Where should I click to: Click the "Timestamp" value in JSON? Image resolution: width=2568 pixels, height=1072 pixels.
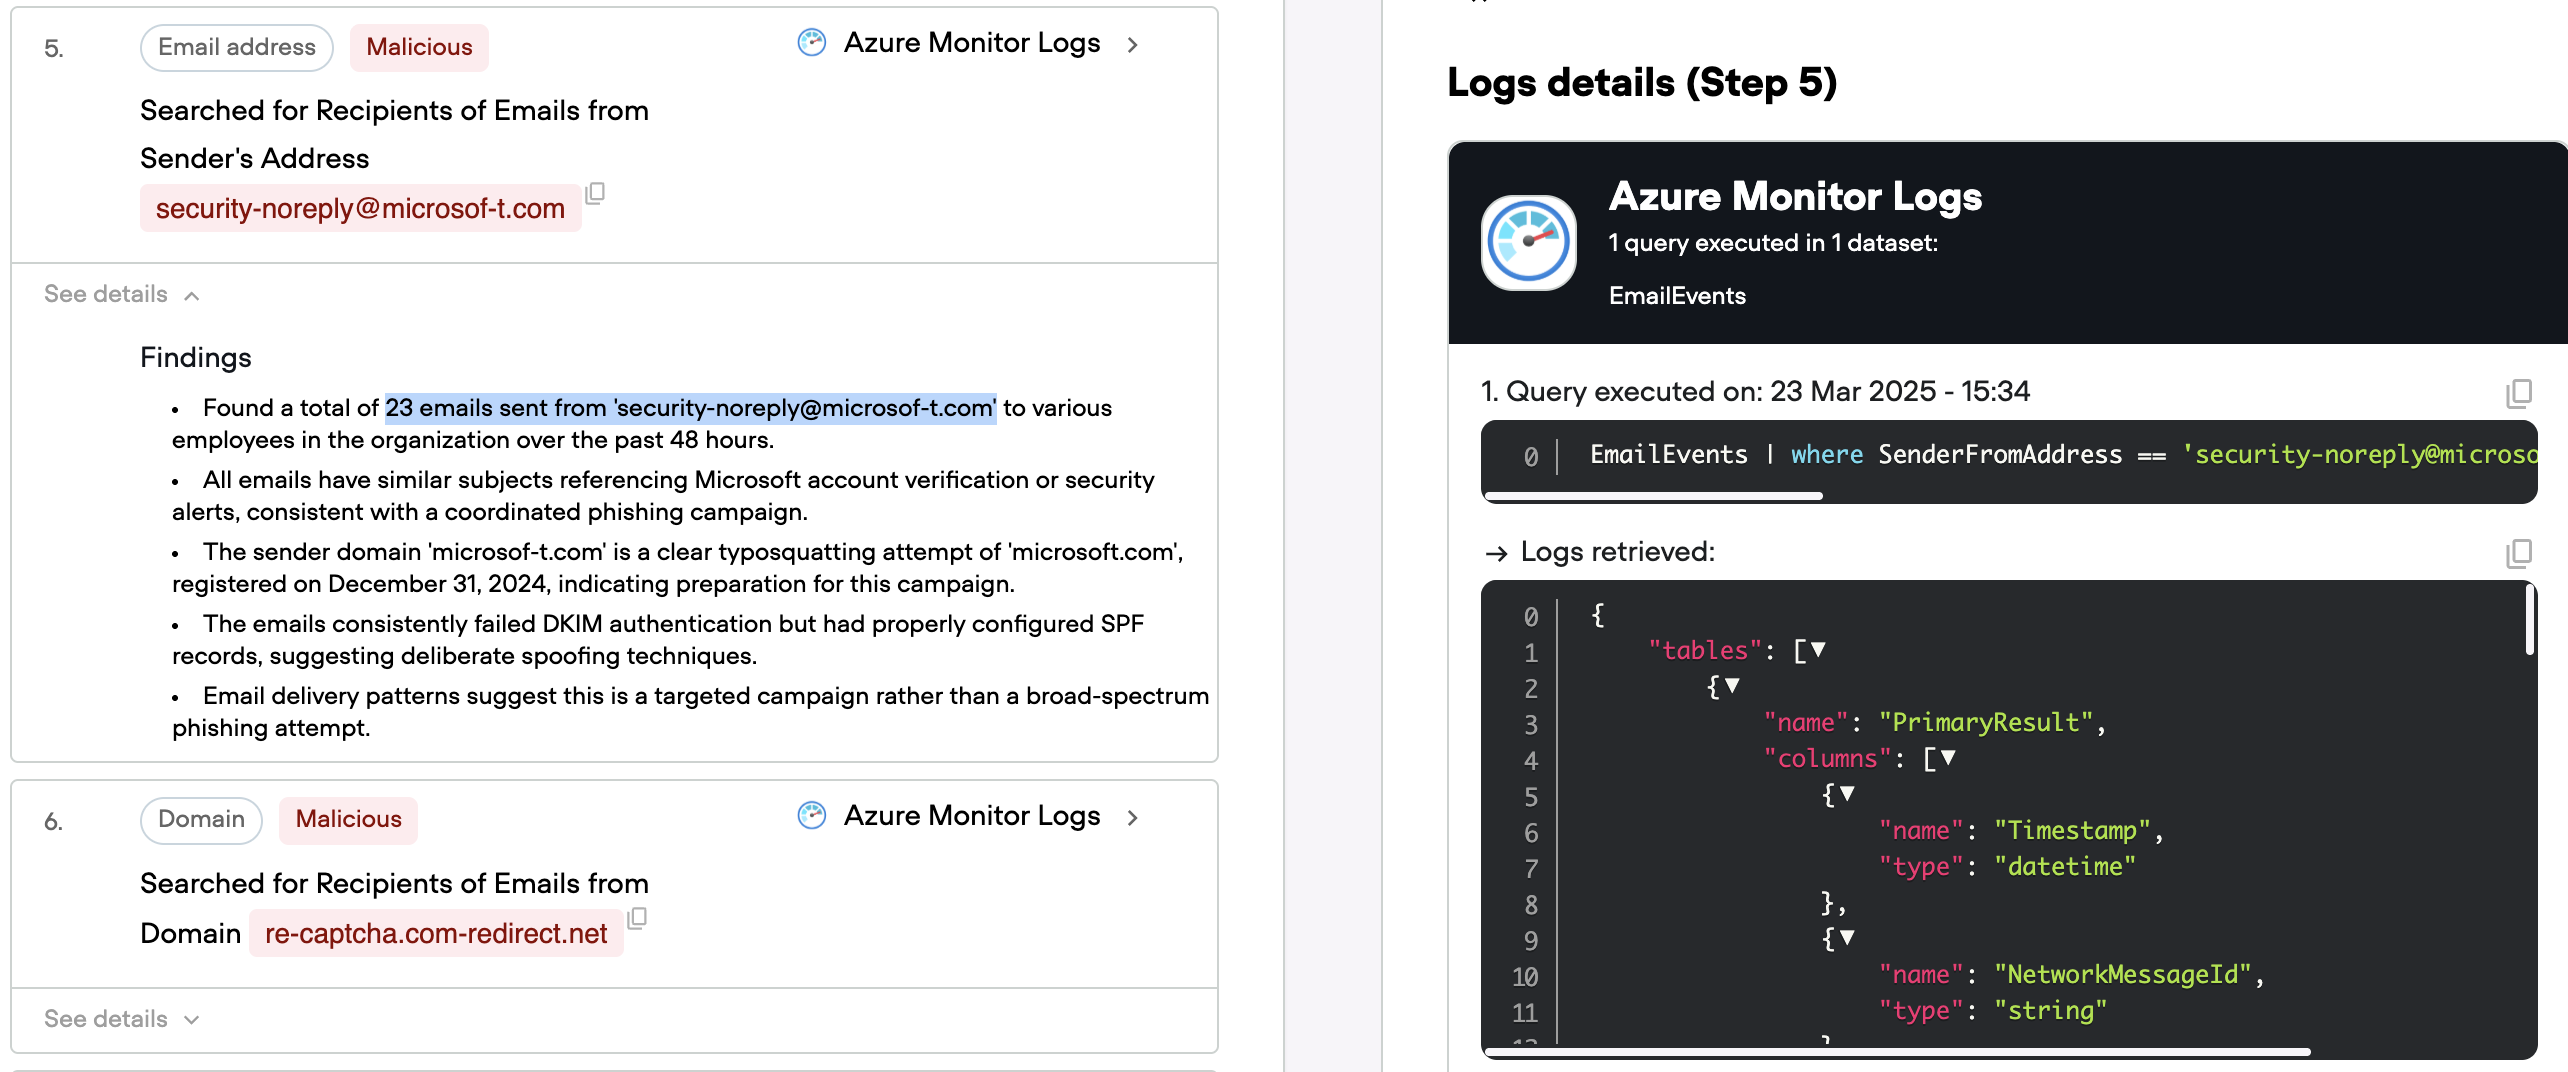[2071, 830]
